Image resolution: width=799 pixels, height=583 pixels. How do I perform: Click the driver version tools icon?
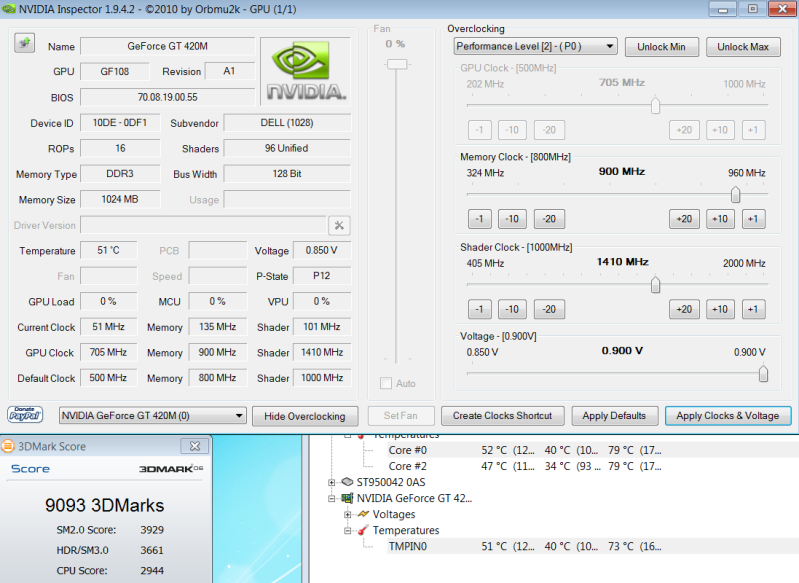tap(339, 225)
